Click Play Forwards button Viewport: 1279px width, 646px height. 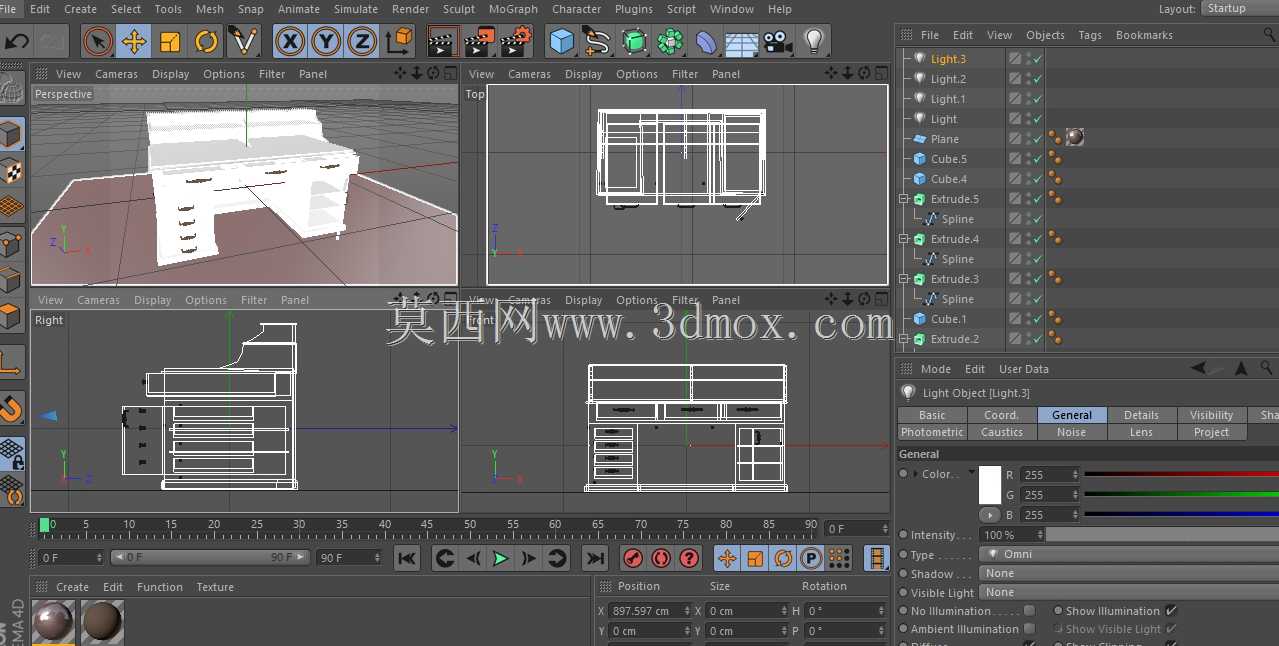pyautogui.click(x=501, y=558)
